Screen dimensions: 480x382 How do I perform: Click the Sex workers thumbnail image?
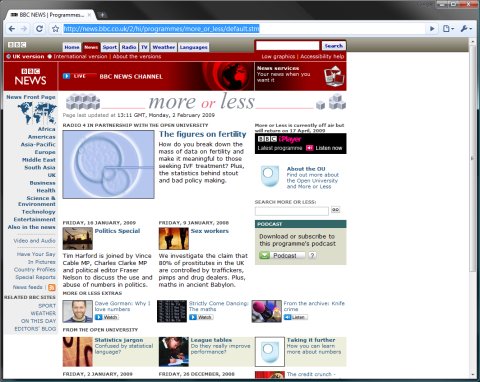point(174,238)
